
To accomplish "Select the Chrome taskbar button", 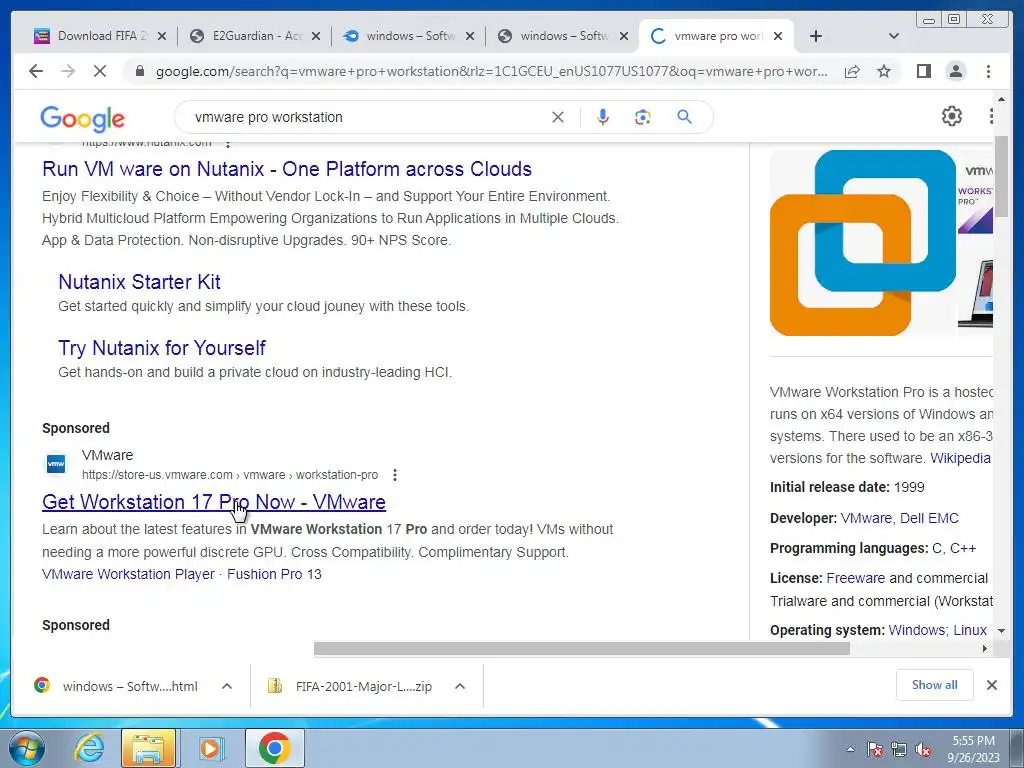I will coord(275,748).
